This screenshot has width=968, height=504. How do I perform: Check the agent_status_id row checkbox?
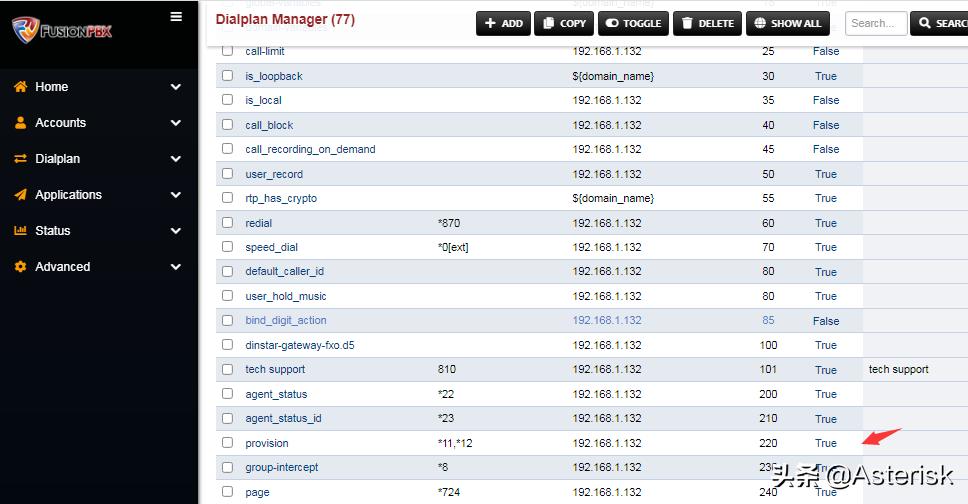coord(227,418)
